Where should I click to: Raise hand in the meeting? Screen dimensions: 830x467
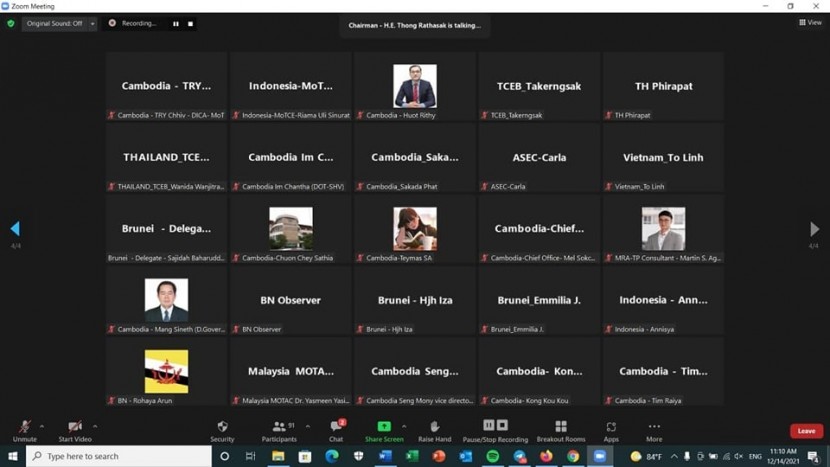[434, 430]
